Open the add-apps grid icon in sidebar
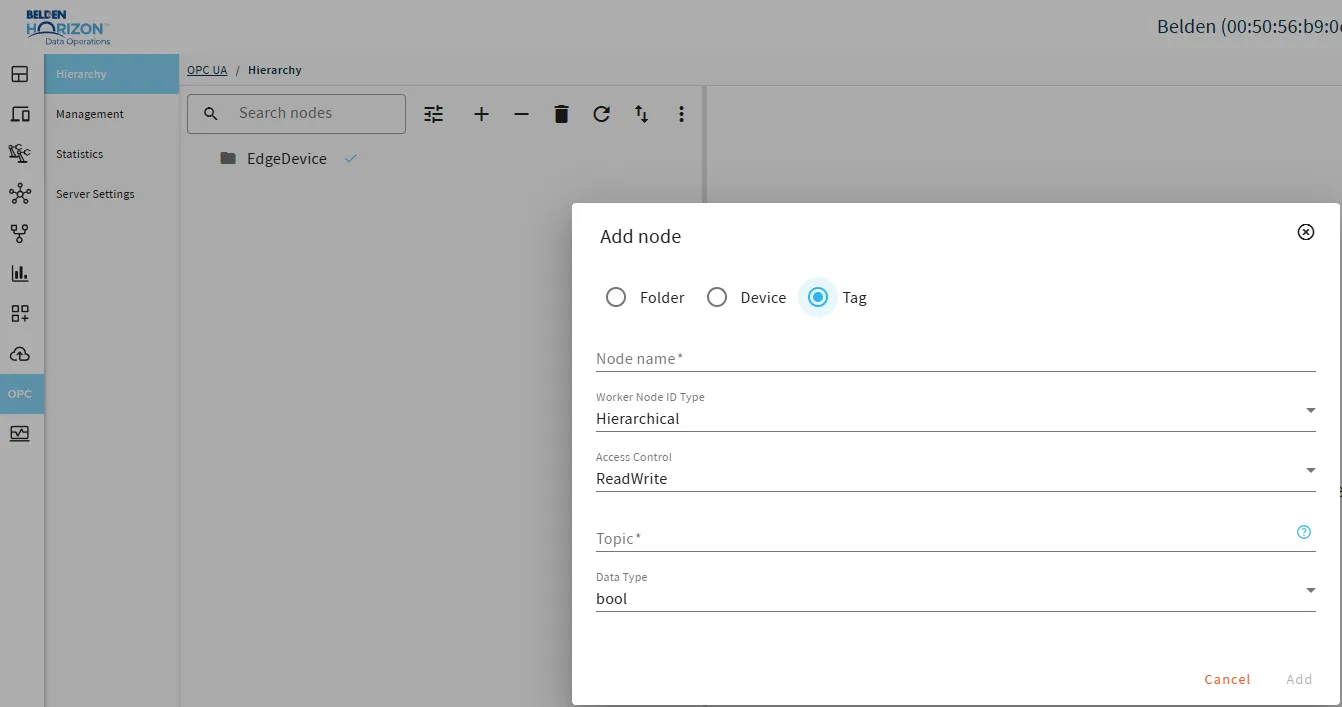Image resolution: width=1342 pixels, height=707 pixels. pos(20,314)
